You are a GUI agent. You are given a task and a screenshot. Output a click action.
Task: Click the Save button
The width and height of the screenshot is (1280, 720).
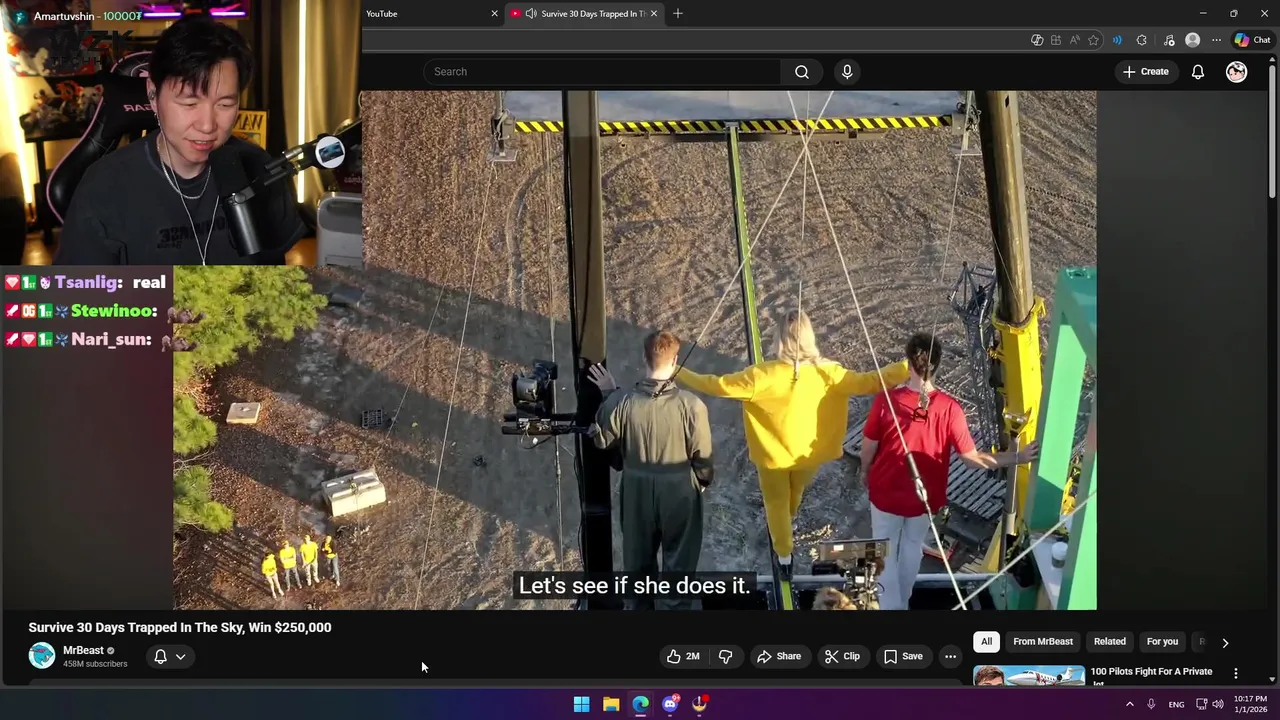click(903, 656)
